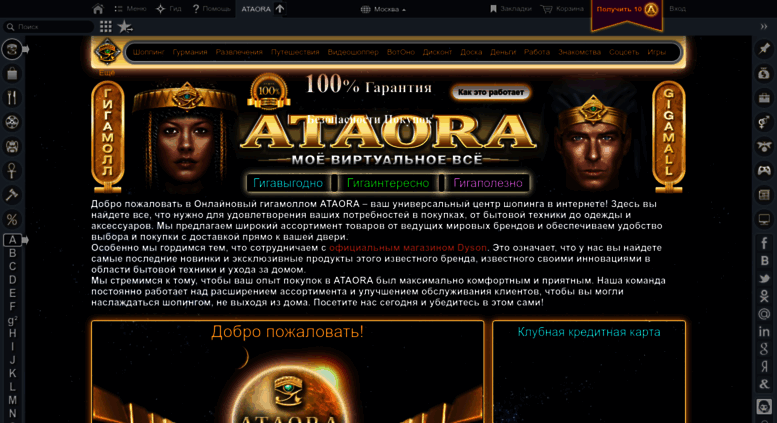Image resolution: width=777 pixels, height=423 pixels.
Task: Click the Как это работает button
Action: (x=491, y=92)
